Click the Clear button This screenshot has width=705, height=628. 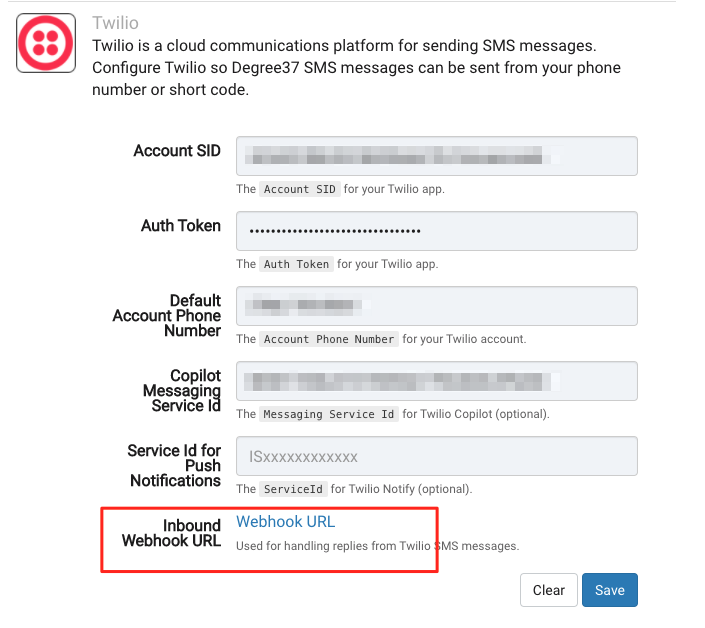[549, 590]
